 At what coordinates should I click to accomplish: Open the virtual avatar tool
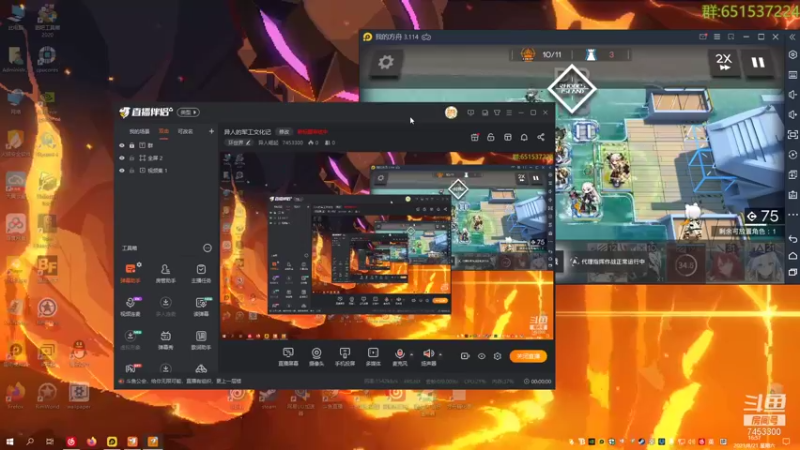131,340
